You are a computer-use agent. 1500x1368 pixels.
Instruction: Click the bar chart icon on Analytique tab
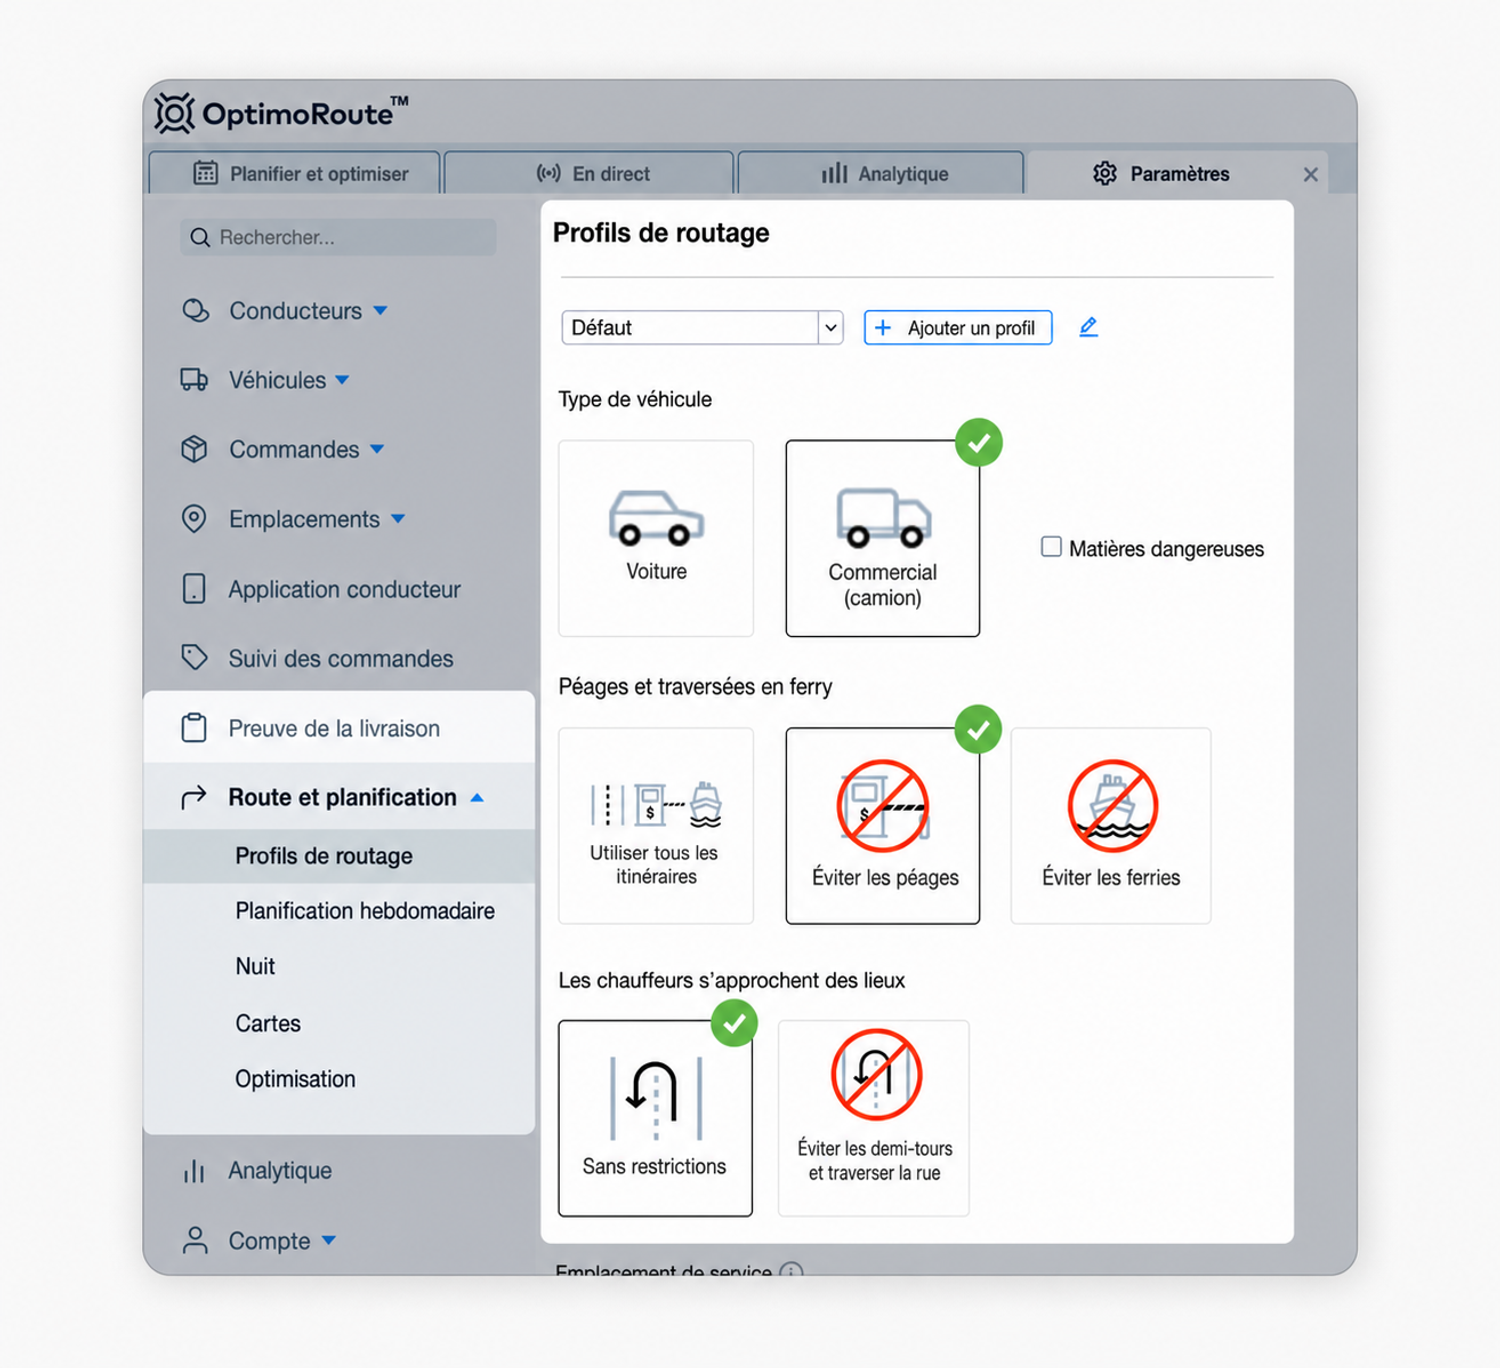pyautogui.click(x=834, y=173)
